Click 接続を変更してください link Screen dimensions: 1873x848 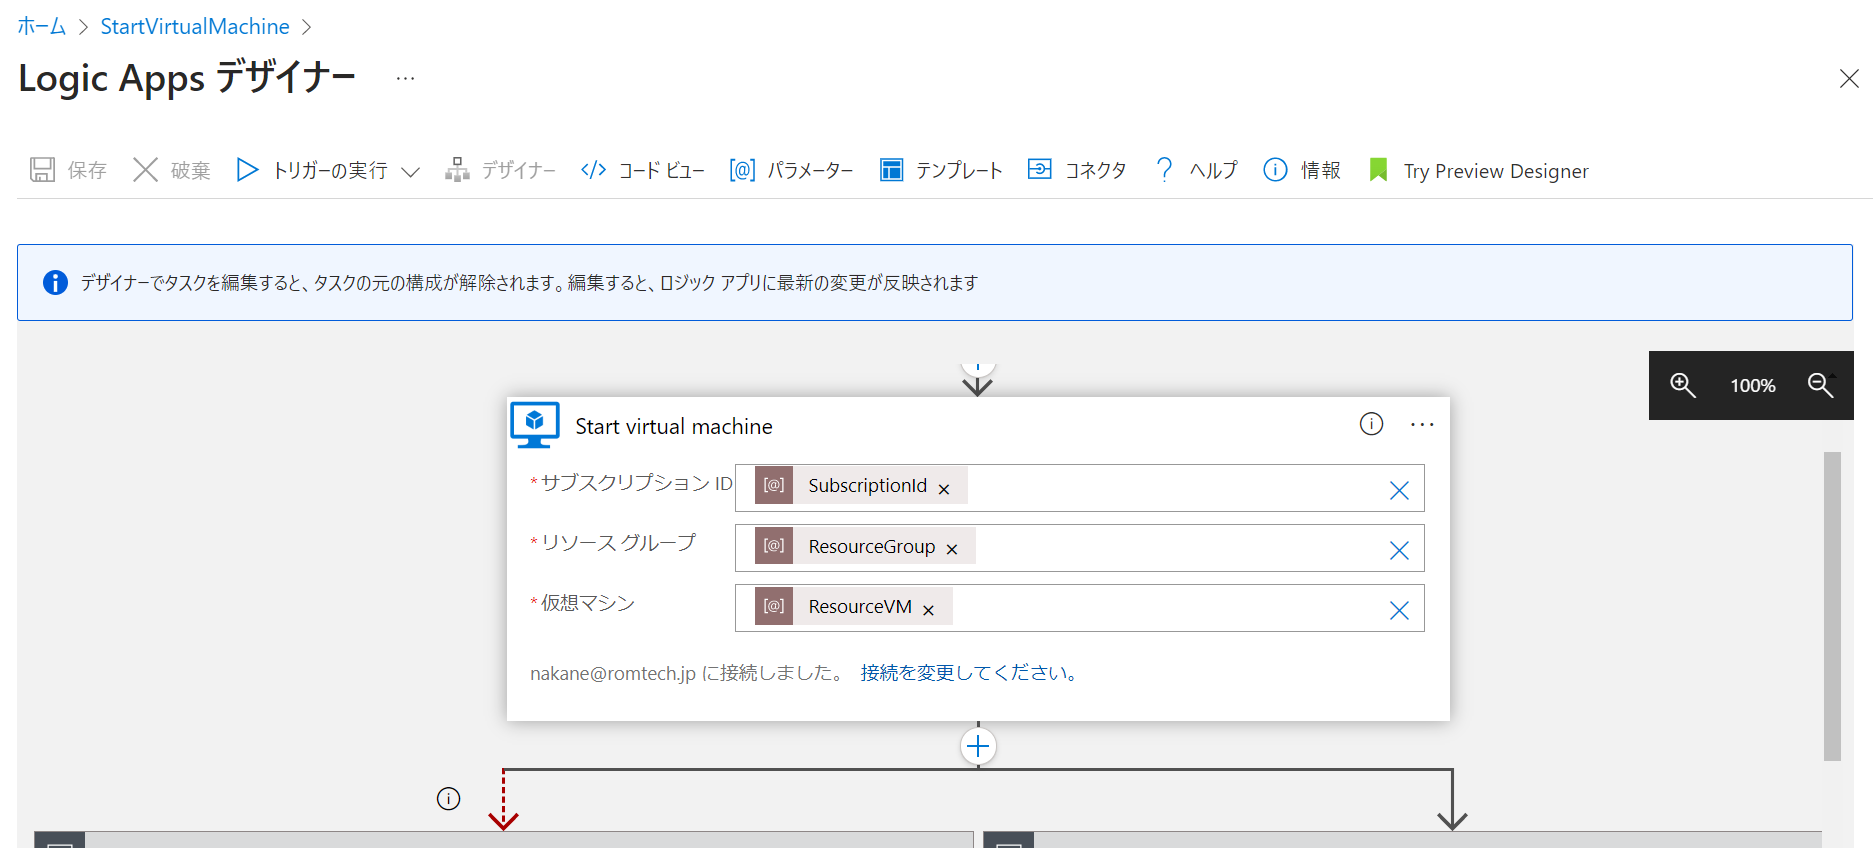point(971,673)
